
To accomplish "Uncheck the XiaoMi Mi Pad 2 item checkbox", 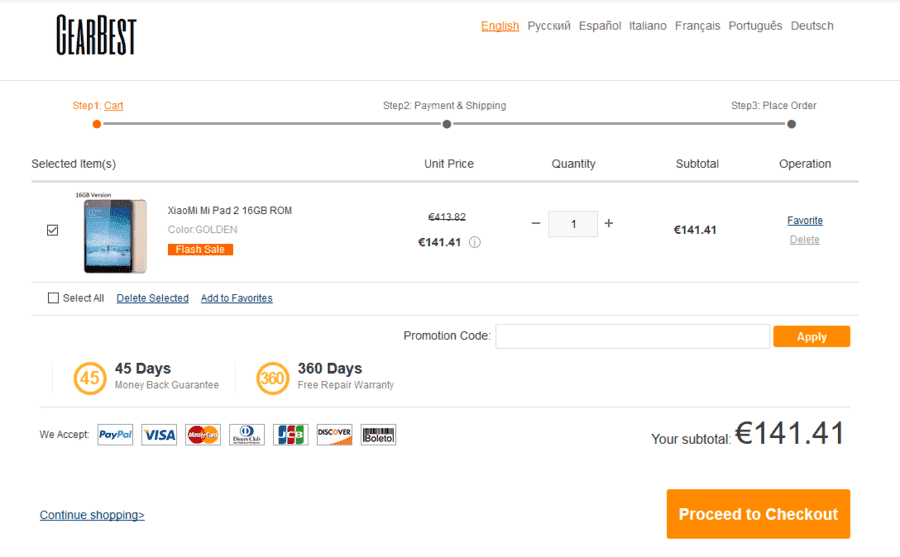I will [x=52, y=230].
